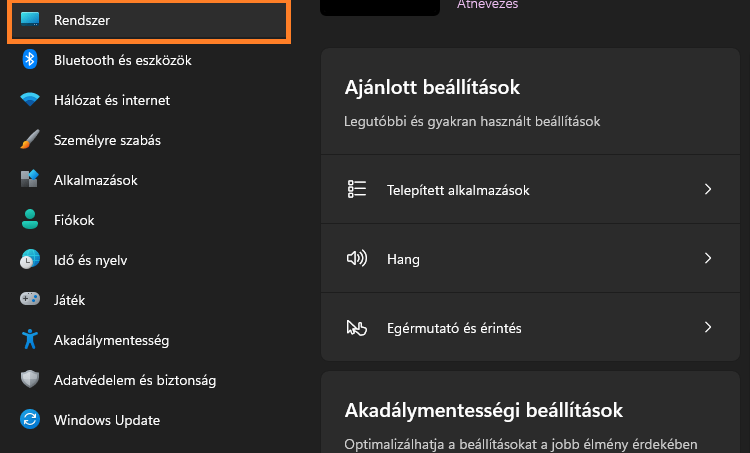Viewport: 750px width, 453px height.
Task: Expand Telepített alkalmazások with its chevron
Action: 708,189
